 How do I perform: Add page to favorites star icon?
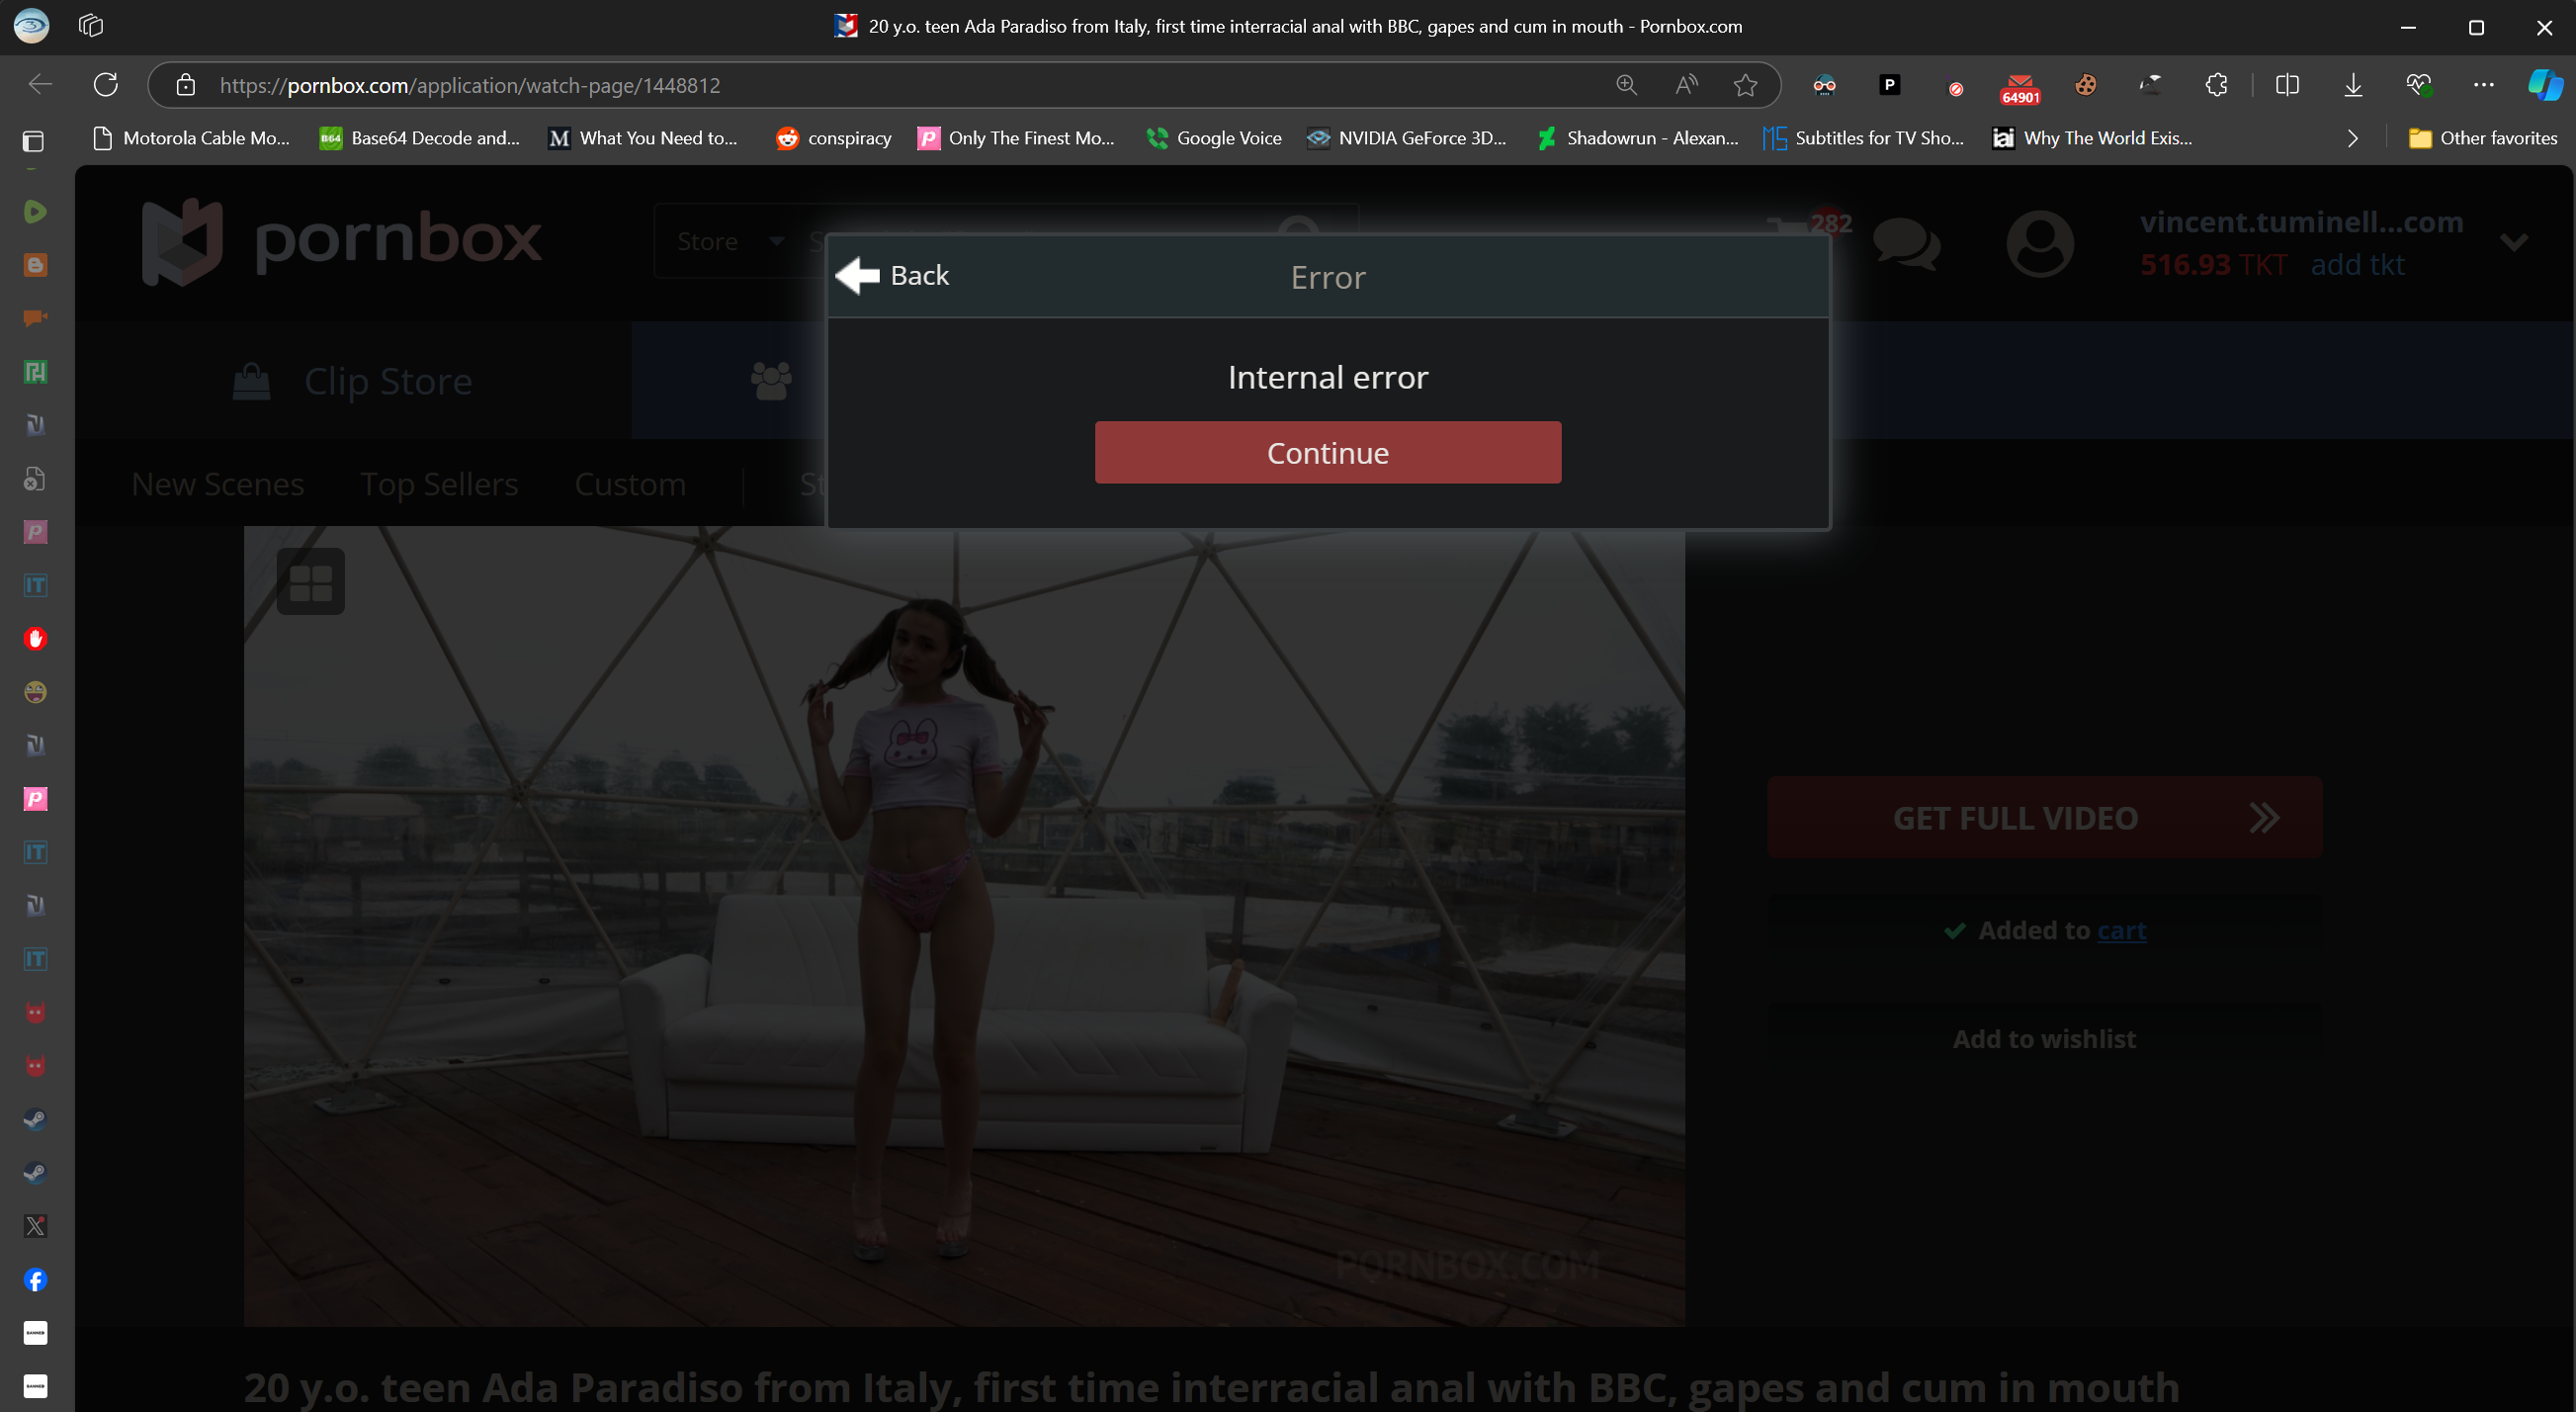pos(1745,85)
